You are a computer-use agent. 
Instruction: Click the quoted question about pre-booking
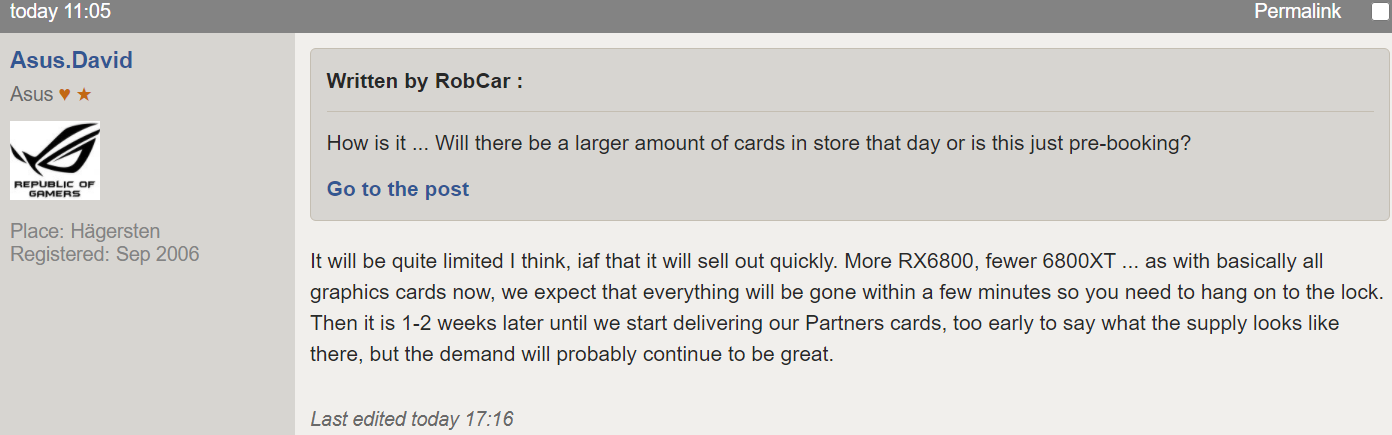tap(759, 143)
